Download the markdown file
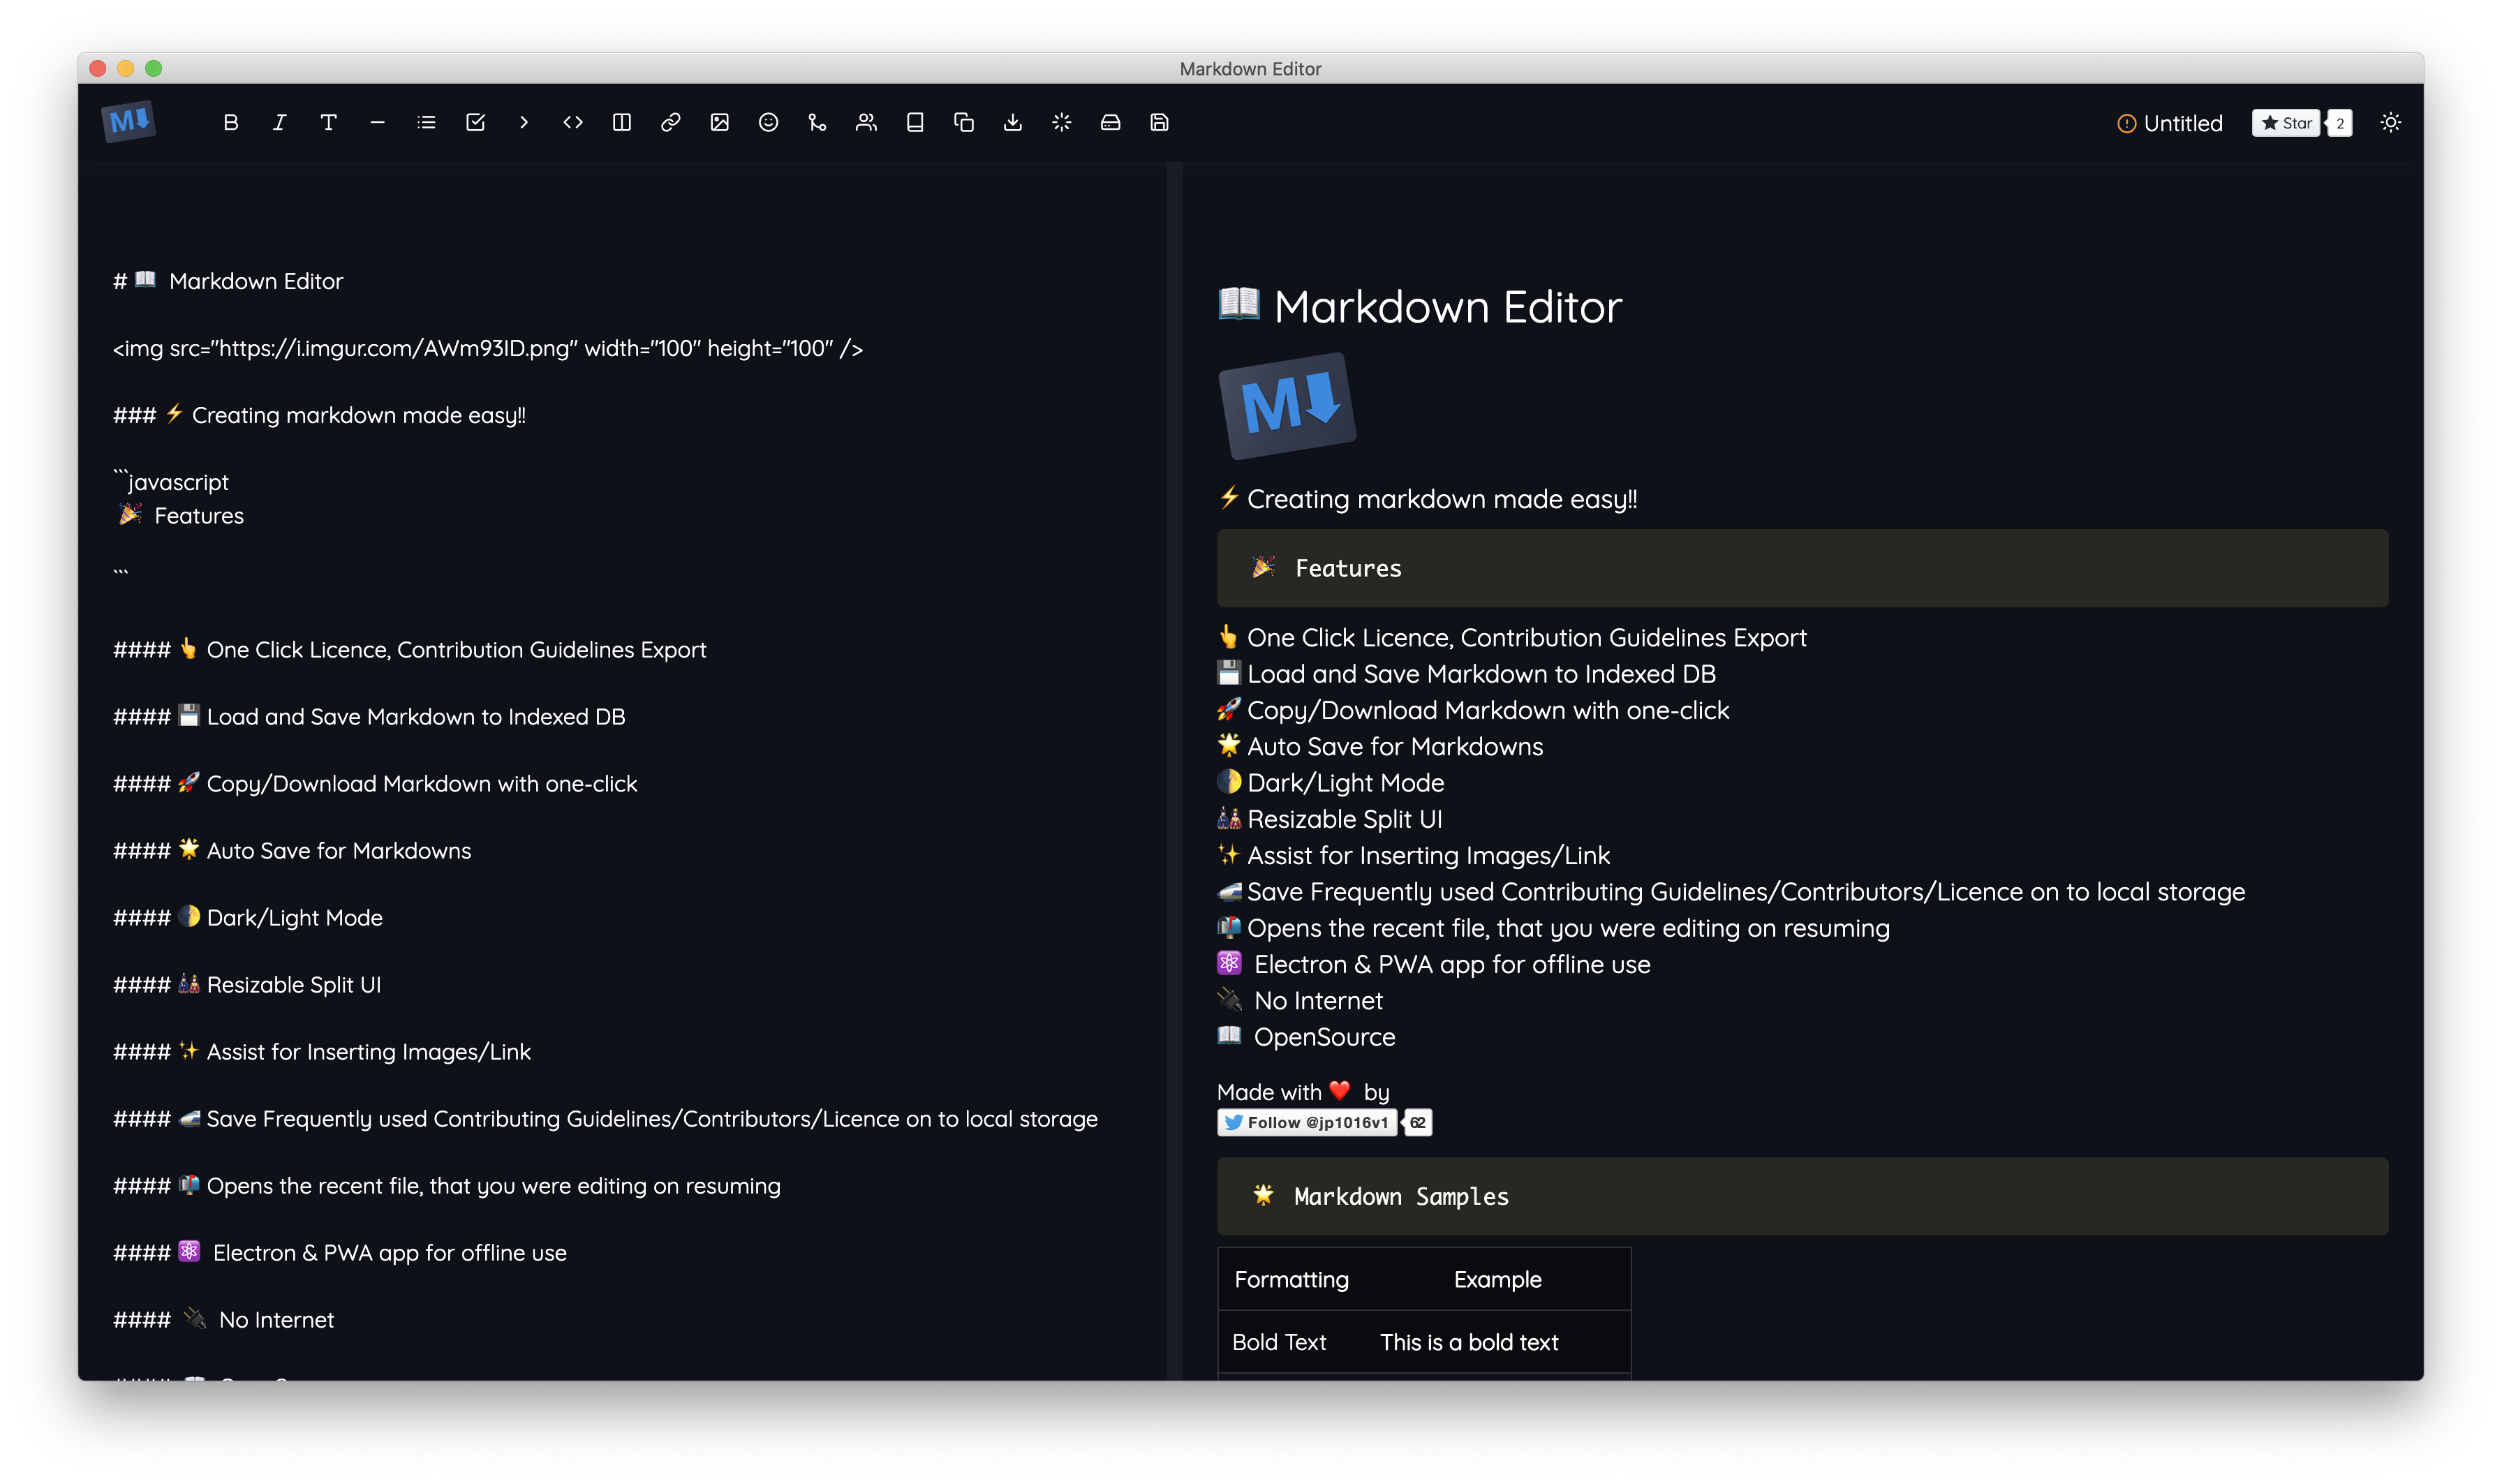Image resolution: width=2502 pixels, height=1484 pixels. pos(1012,122)
